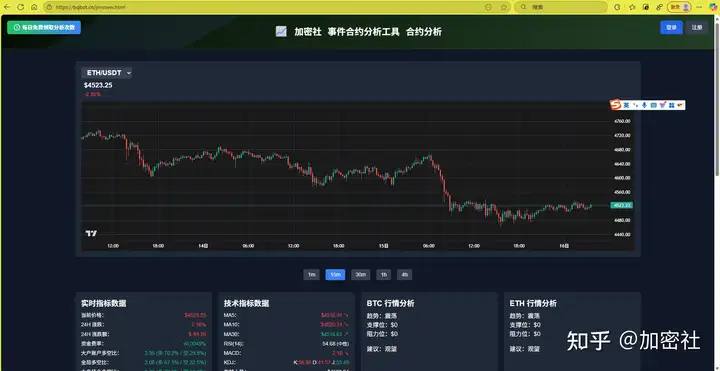
Task: Click the 15日 date label on time axis
Action: [384, 246]
